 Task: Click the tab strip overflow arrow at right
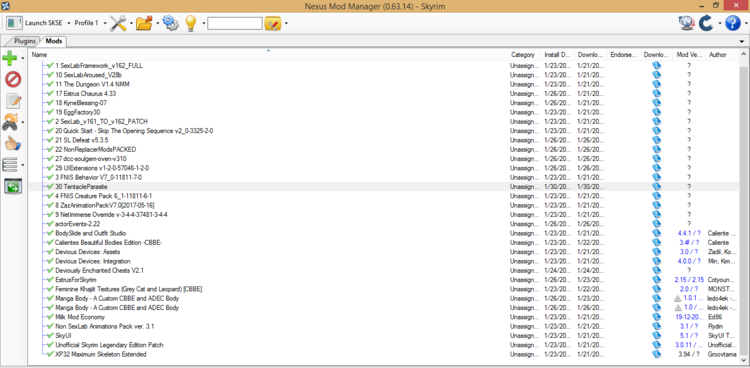[742, 42]
